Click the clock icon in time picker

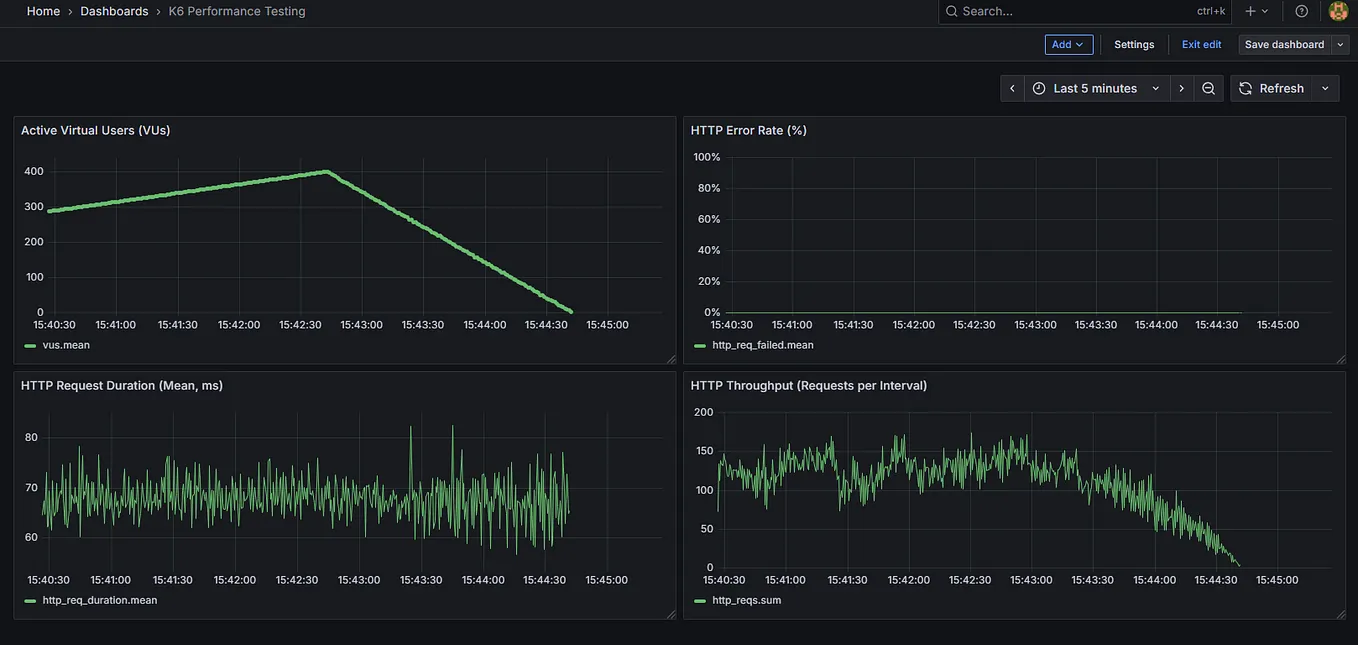coord(1039,88)
